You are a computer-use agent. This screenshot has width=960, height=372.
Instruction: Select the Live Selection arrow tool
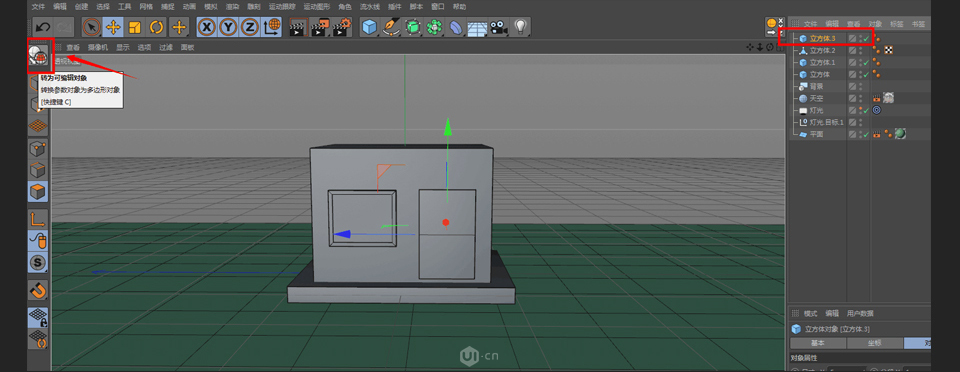[x=92, y=27]
